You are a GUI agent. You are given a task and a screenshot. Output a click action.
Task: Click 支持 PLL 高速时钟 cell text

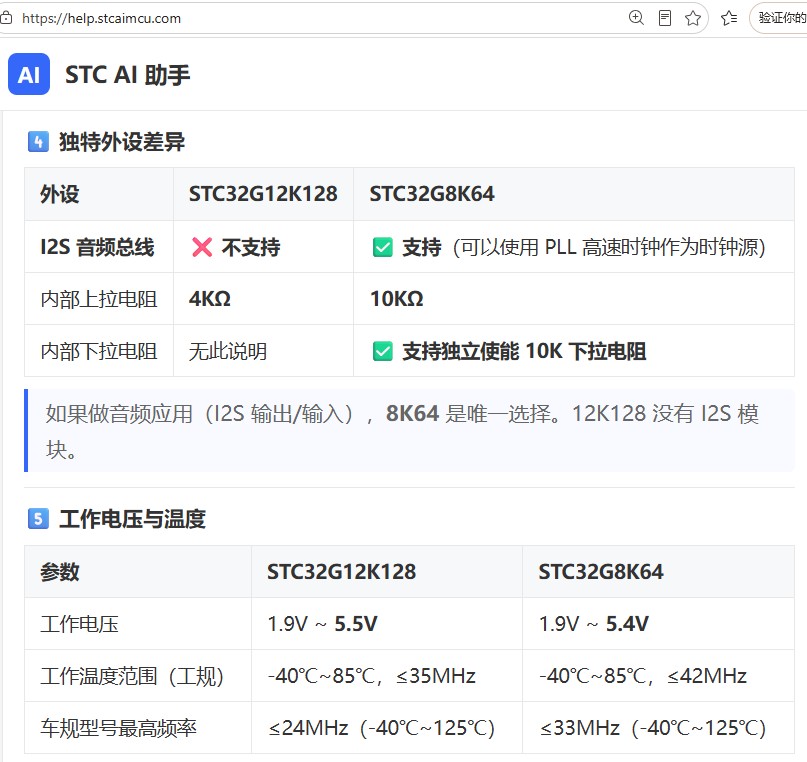[x=583, y=247]
